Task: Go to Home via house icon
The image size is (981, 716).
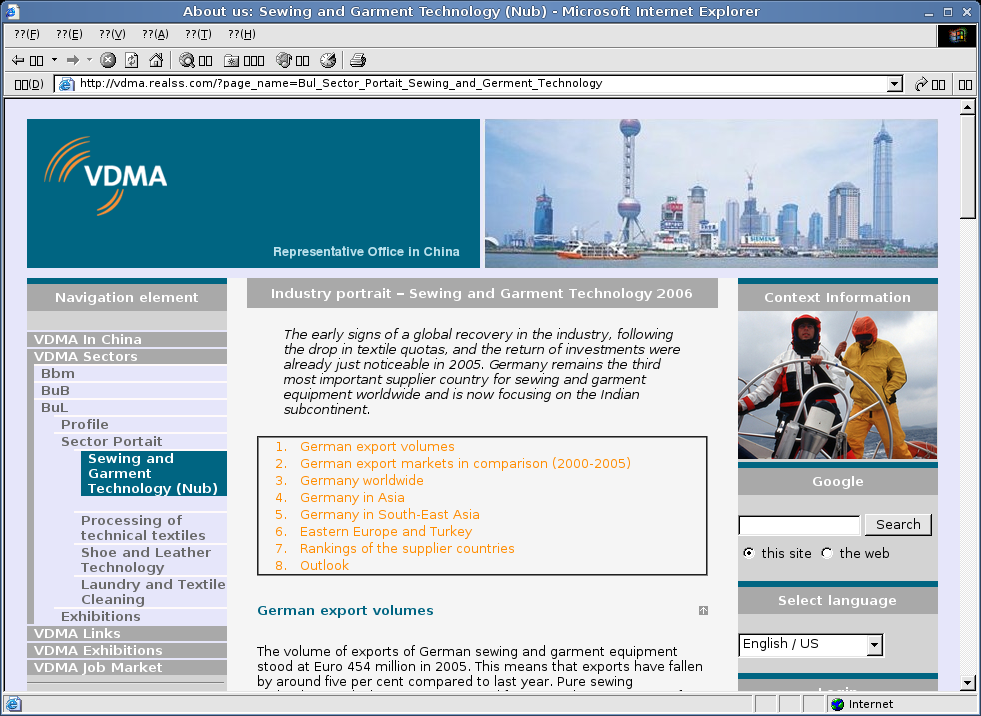Action: [155, 60]
